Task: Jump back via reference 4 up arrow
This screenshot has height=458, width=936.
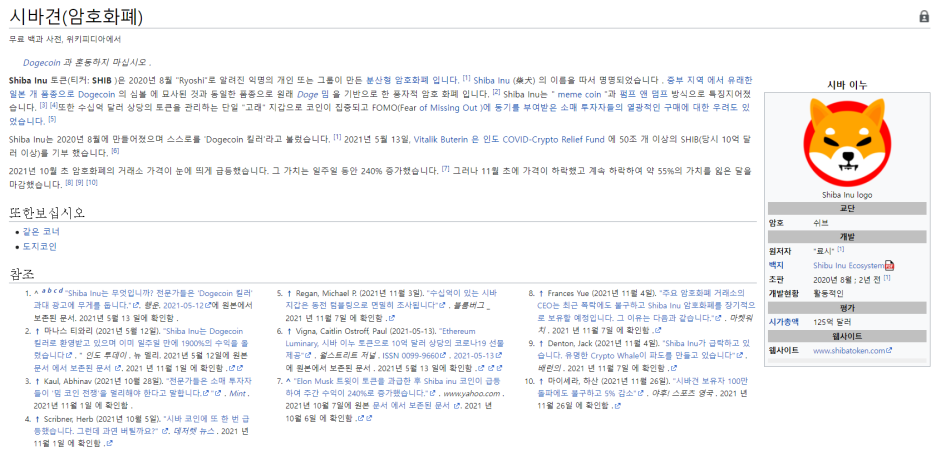Action: (38, 419)
